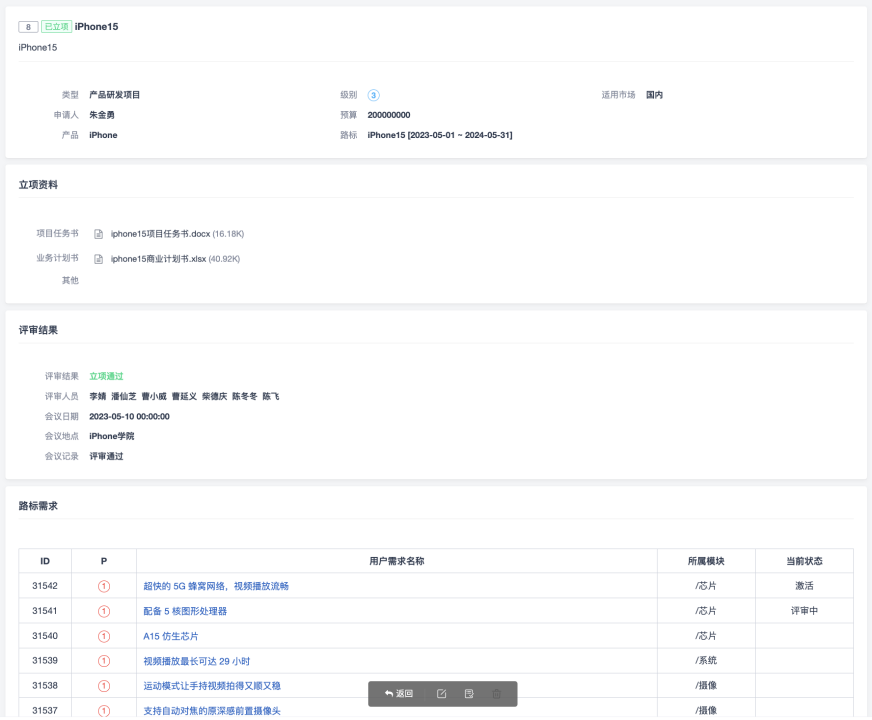Viewport: 872px width, 720px height.
Task: Click reviewer name 李婧
Action: [97, 396]
